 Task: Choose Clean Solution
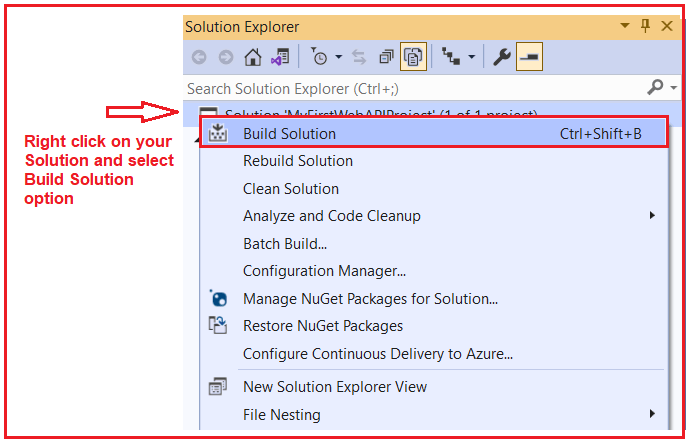tap(434, 188)
